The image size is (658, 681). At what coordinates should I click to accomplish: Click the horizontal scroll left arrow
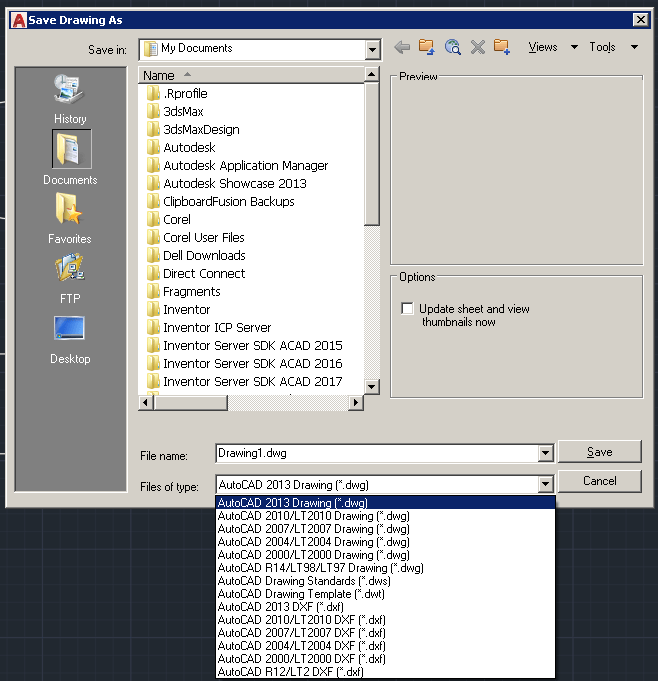point(146,403)
